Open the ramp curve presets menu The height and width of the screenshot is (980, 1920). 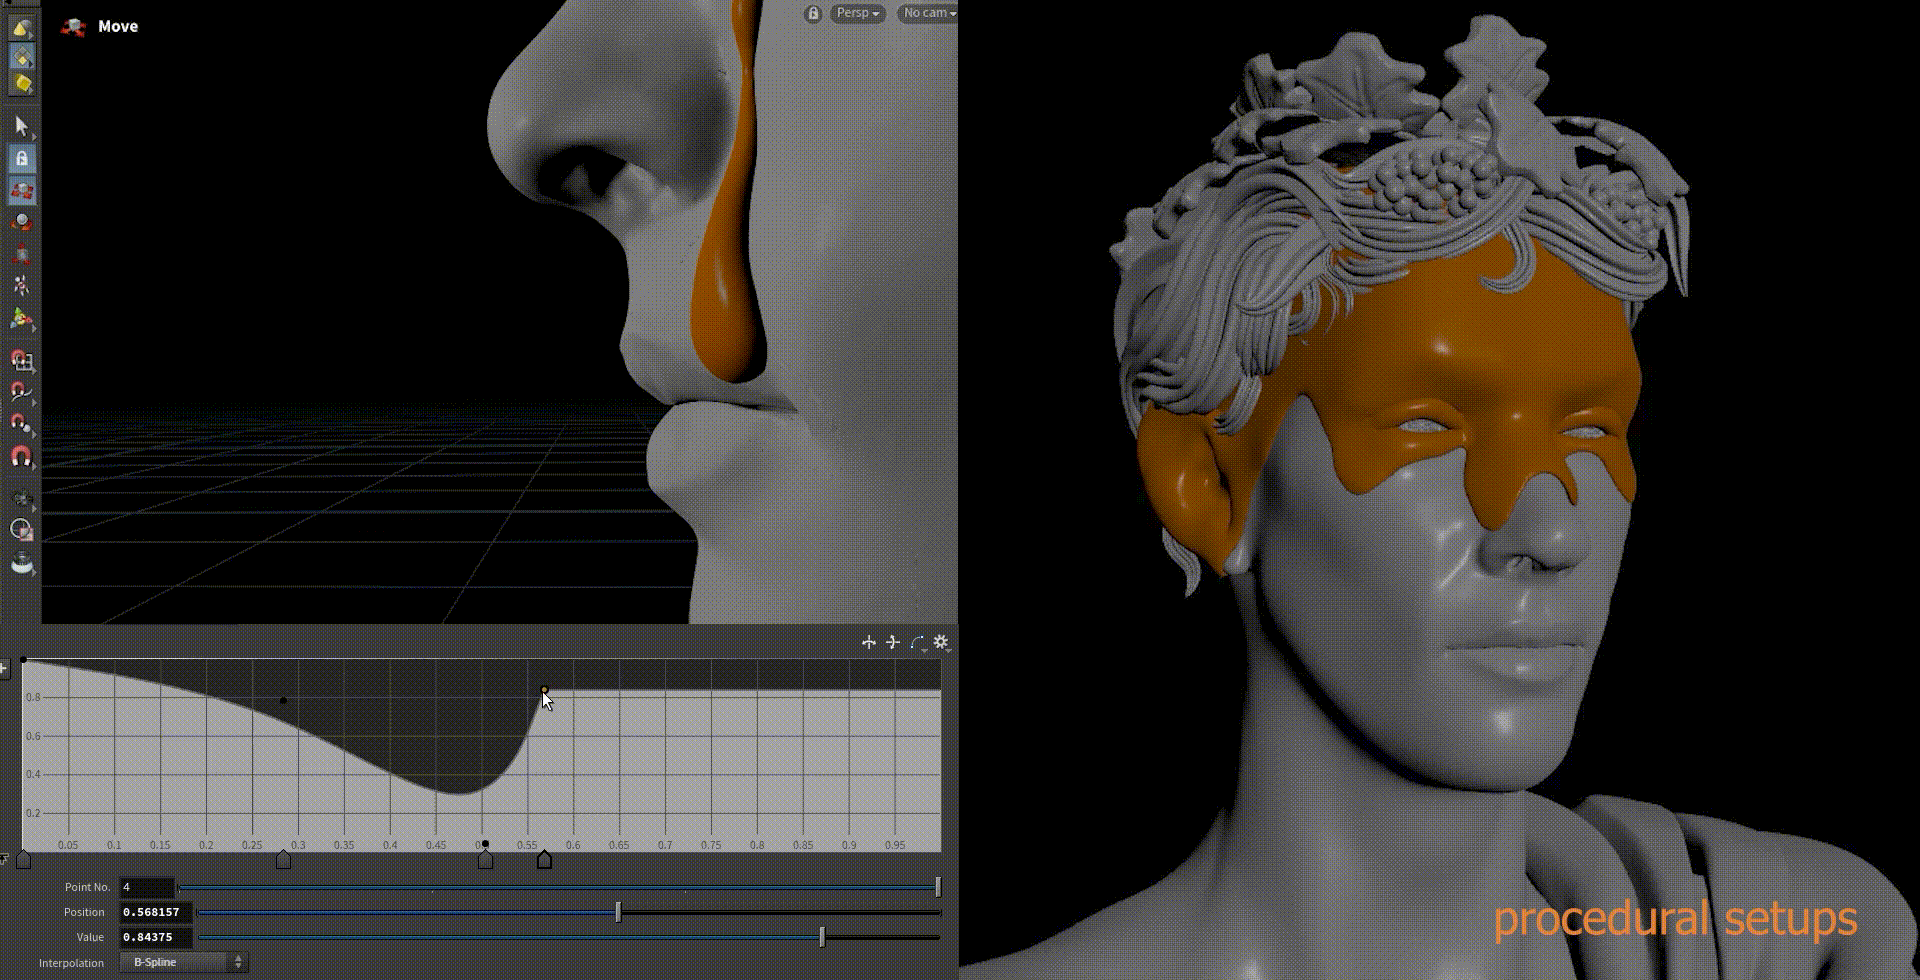(x=918, y=643)
